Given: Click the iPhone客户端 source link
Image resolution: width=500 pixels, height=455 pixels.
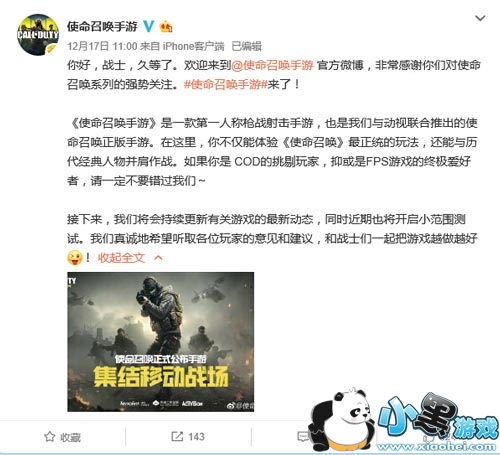Looking at the screenshot, I should (x=193, y=46).
